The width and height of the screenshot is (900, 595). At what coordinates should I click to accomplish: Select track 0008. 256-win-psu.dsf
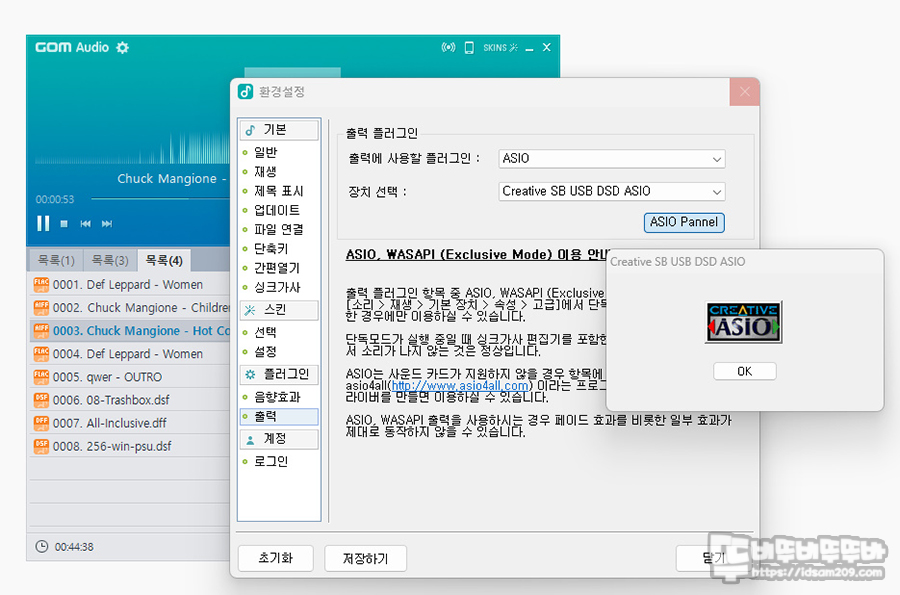[130, 446]
